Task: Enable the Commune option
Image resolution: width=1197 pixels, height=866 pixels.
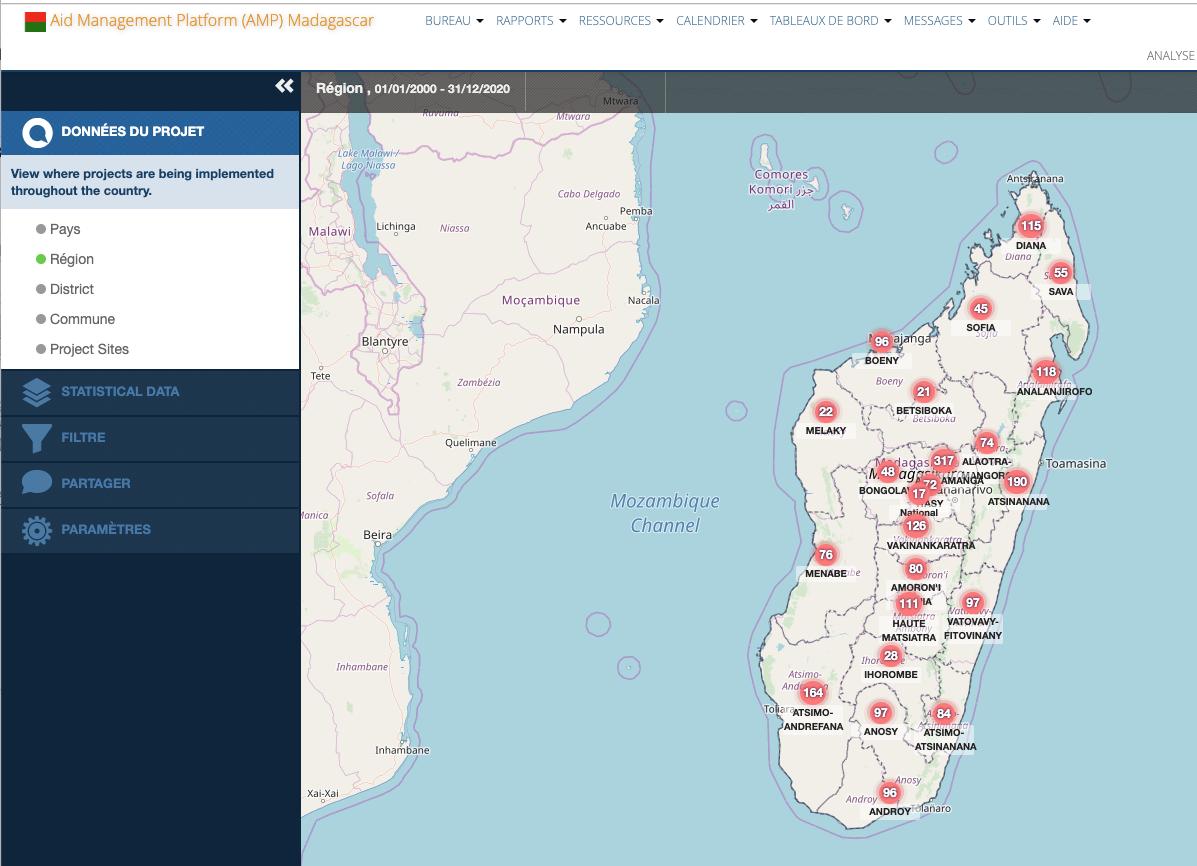Action: (41, 319)
